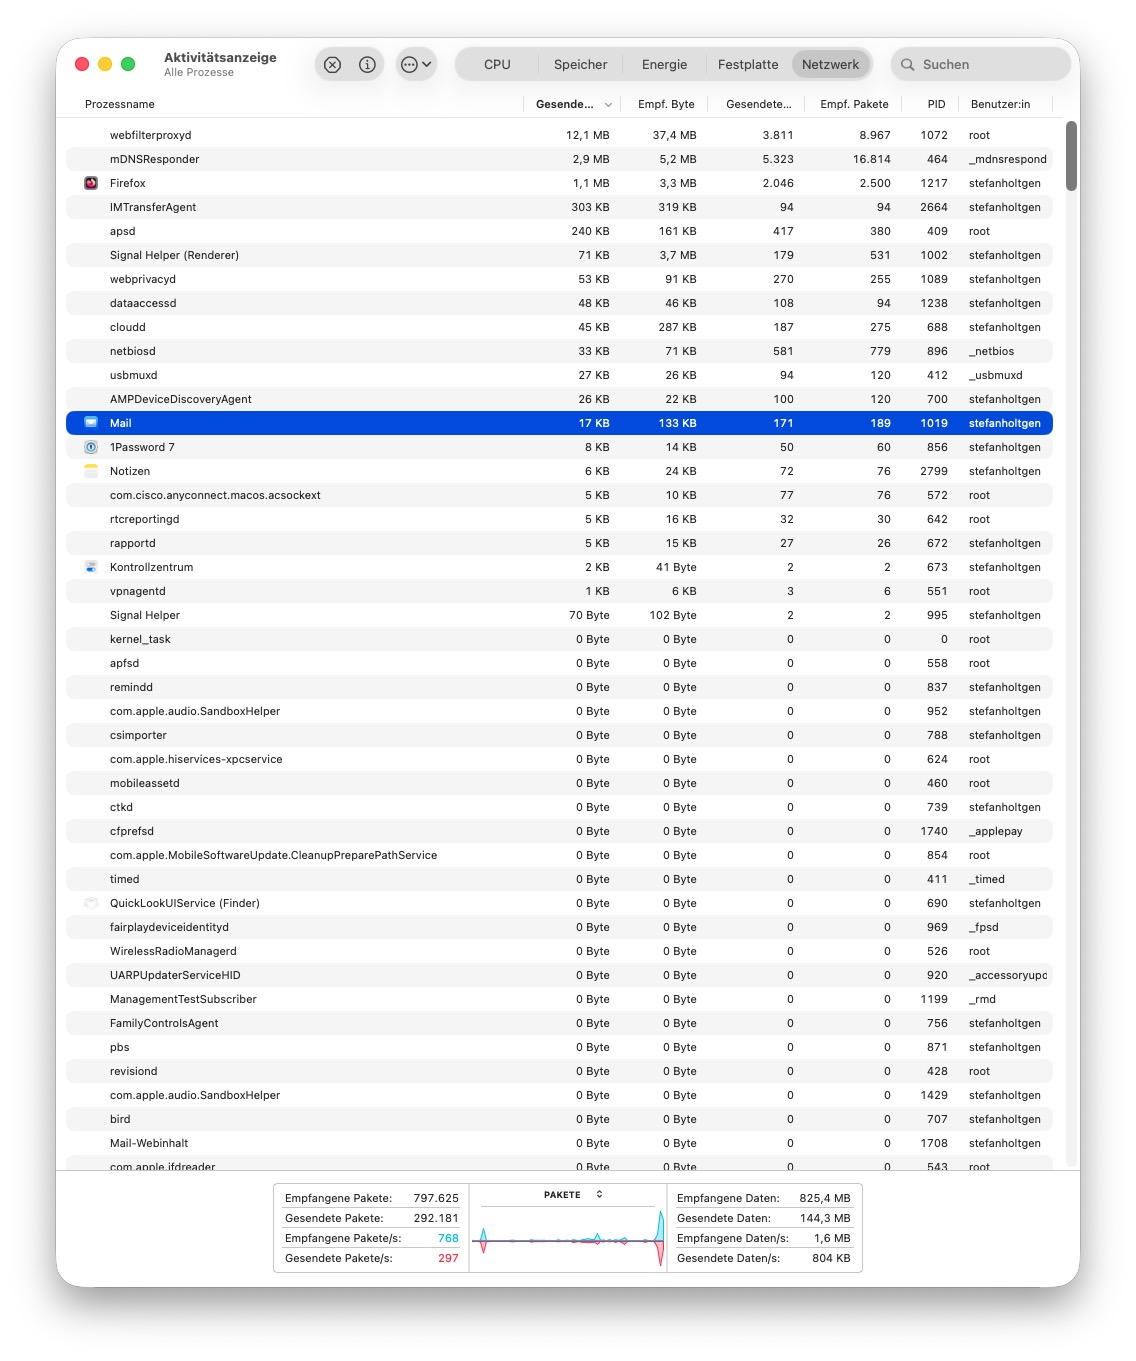Select the bird process row
This screenshot has height=1361, width=1136.
[x=559, y=1119]
